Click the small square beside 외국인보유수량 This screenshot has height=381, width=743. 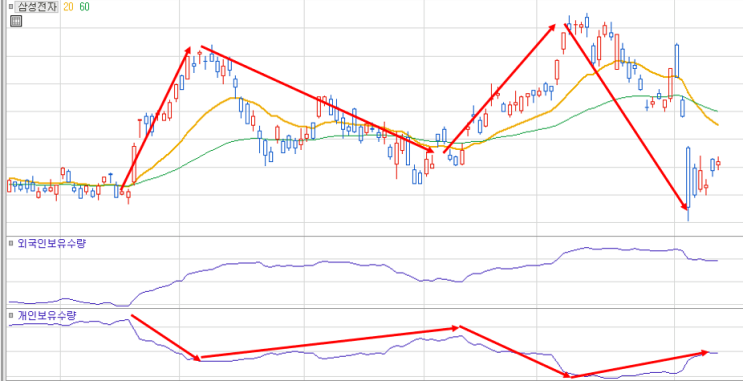[x=11, y=244]
